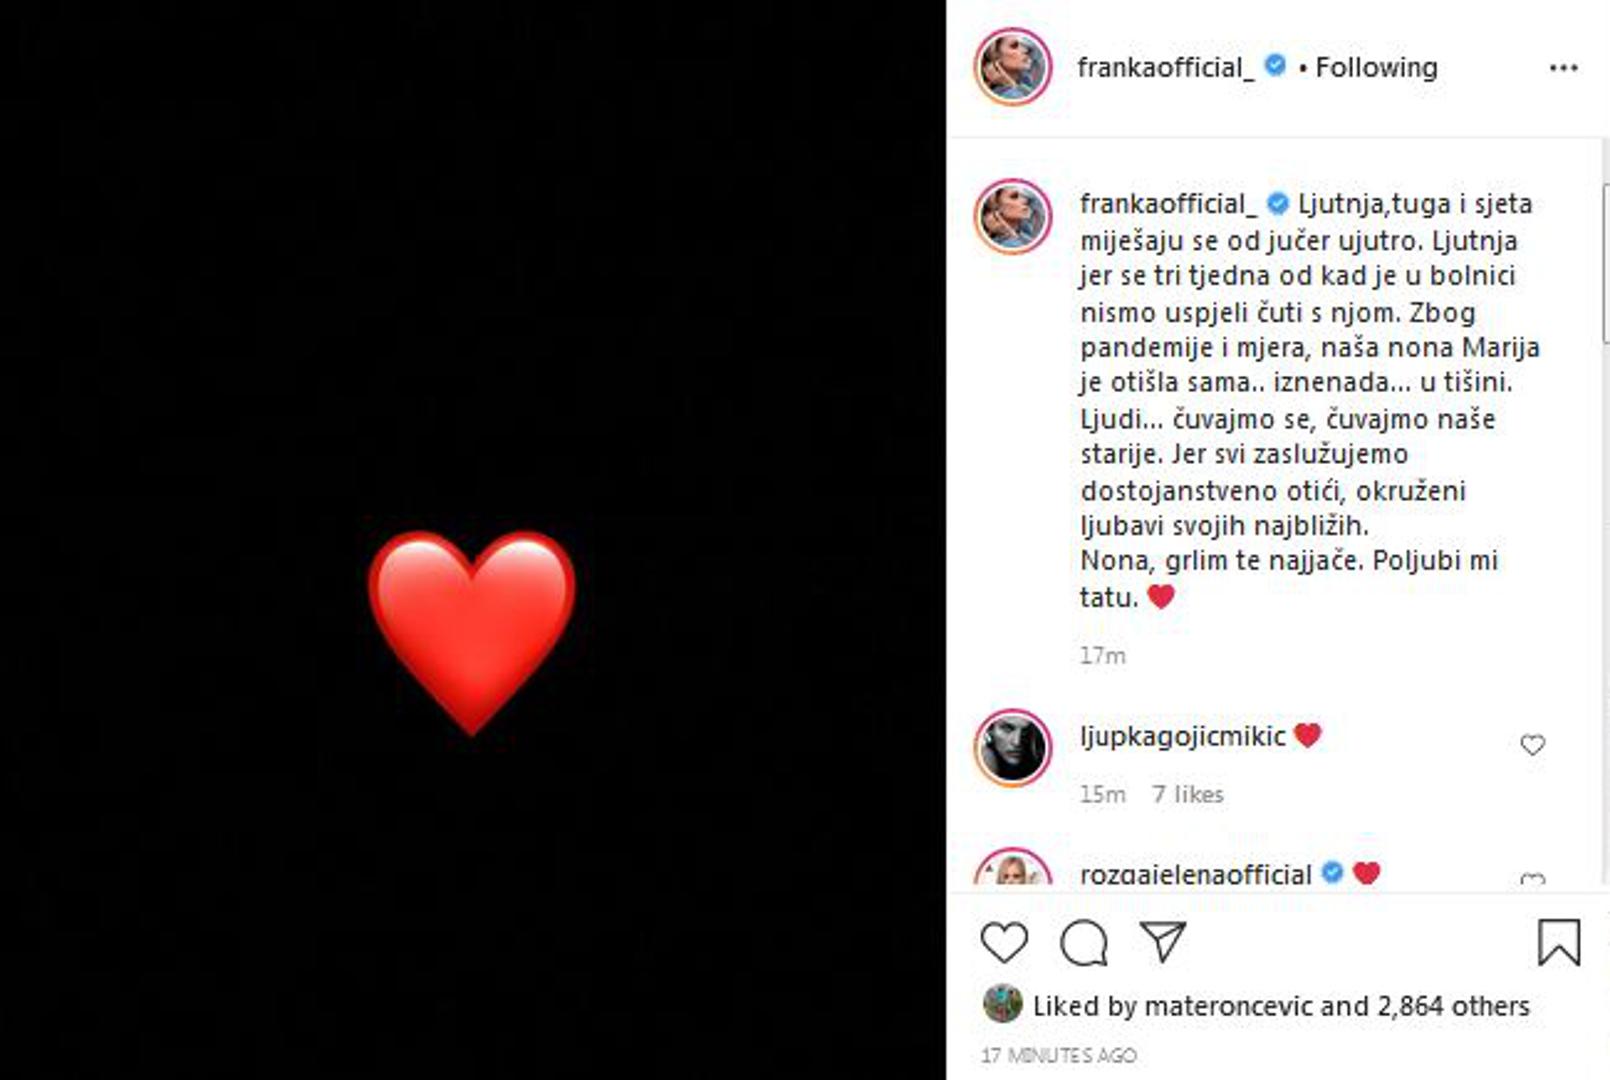Image resolution: width=1610 pixels, height=1080 pixels.
Task: Save the post with bookmark icon
Action: pos(1558,943)
